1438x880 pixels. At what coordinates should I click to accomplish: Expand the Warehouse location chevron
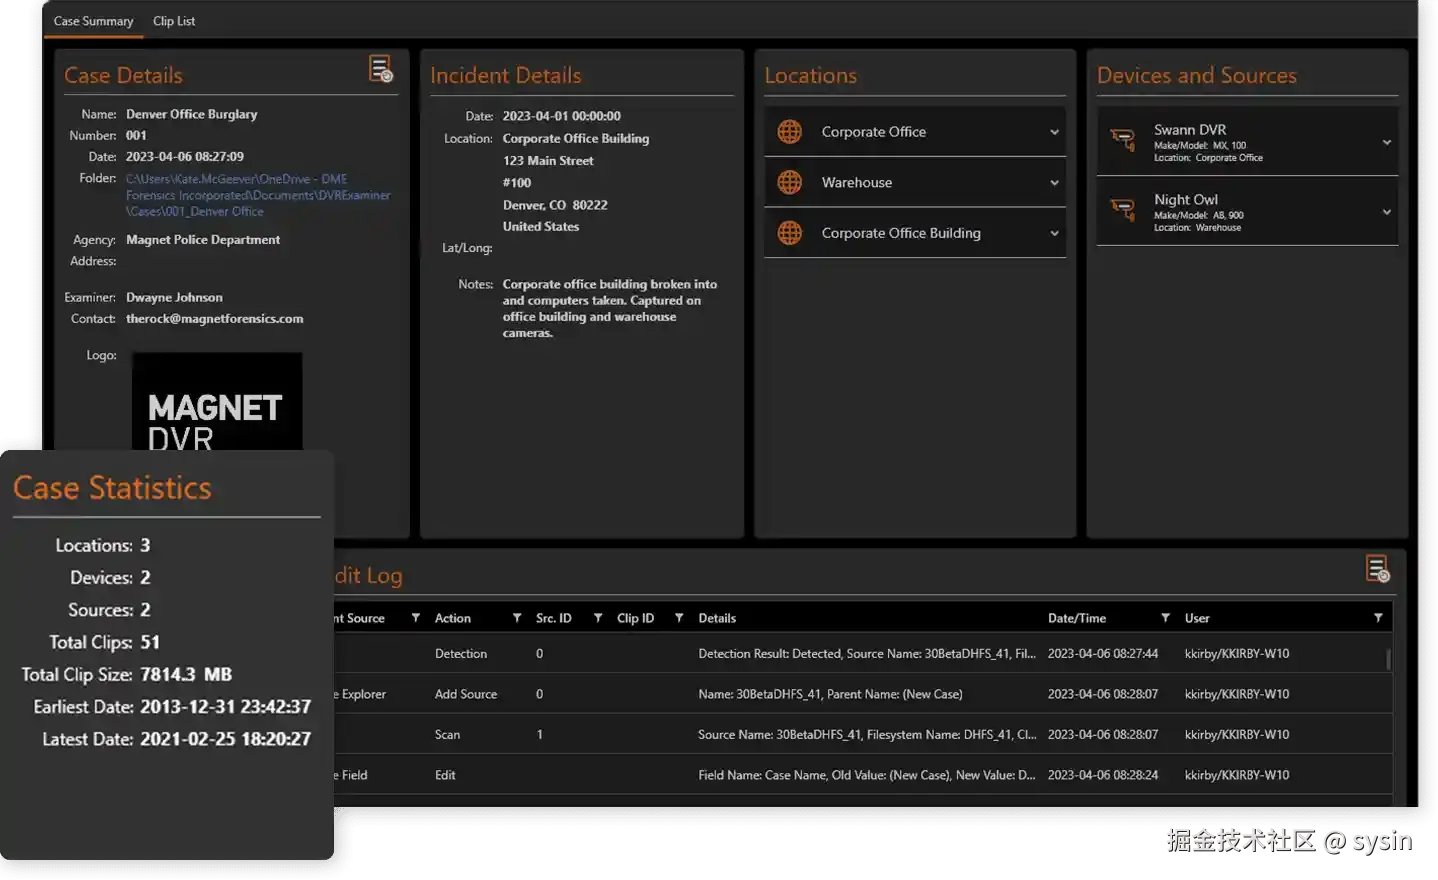click(1054, 183)
